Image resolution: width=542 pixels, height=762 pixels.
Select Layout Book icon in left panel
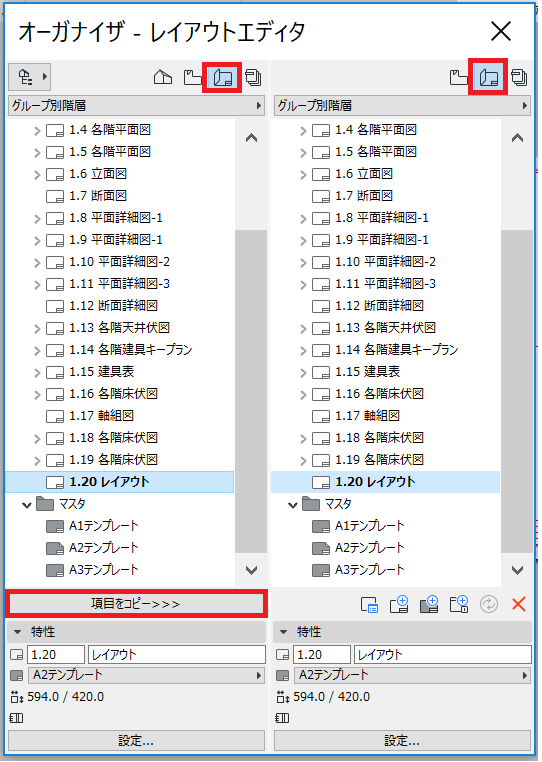(223, 77)
